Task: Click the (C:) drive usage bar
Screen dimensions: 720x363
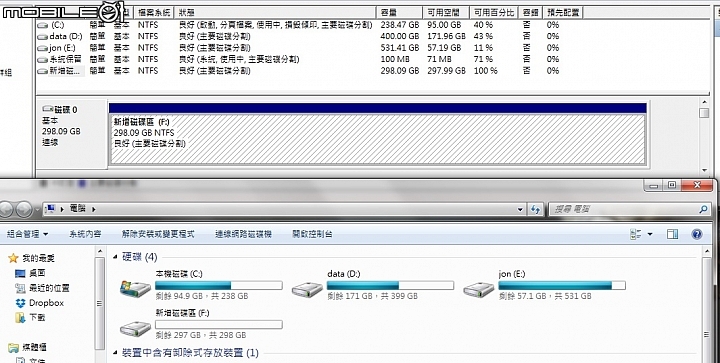Action: point(219,285)
